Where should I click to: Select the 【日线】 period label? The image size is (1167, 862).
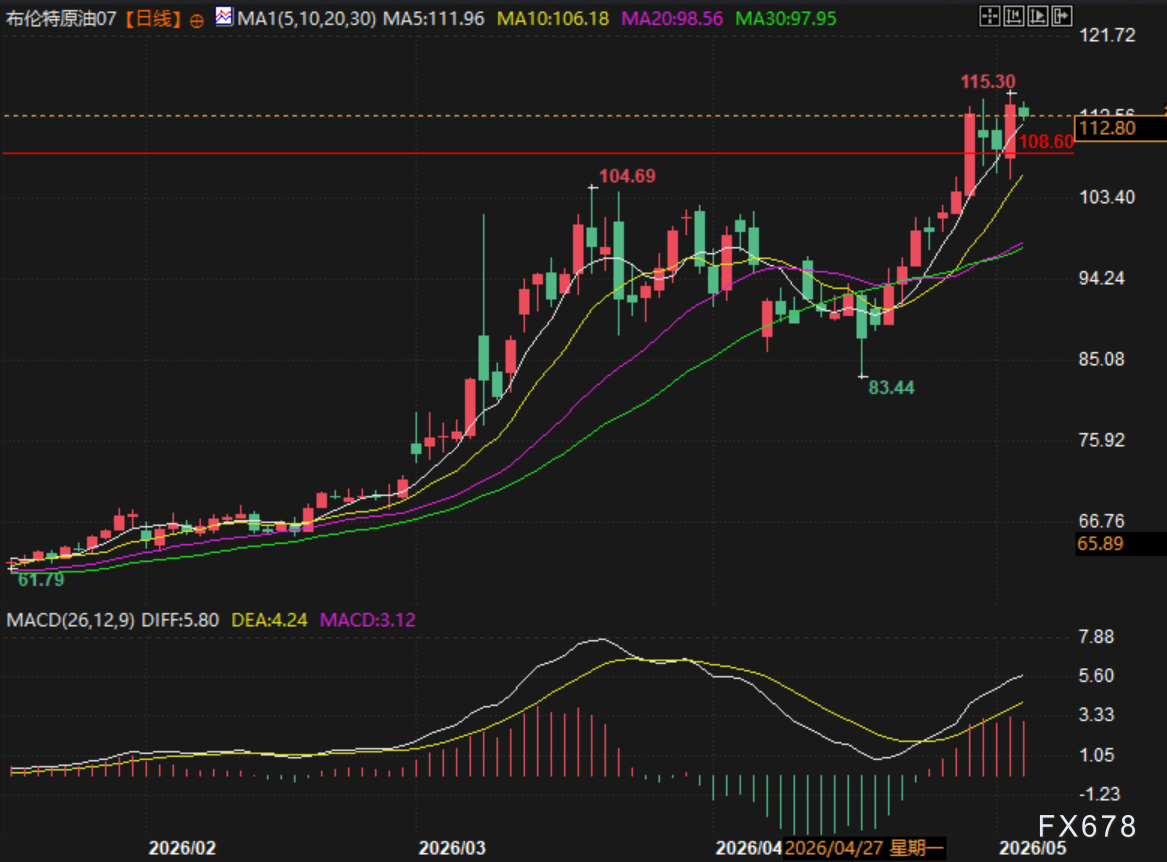(x=153, y=19)
